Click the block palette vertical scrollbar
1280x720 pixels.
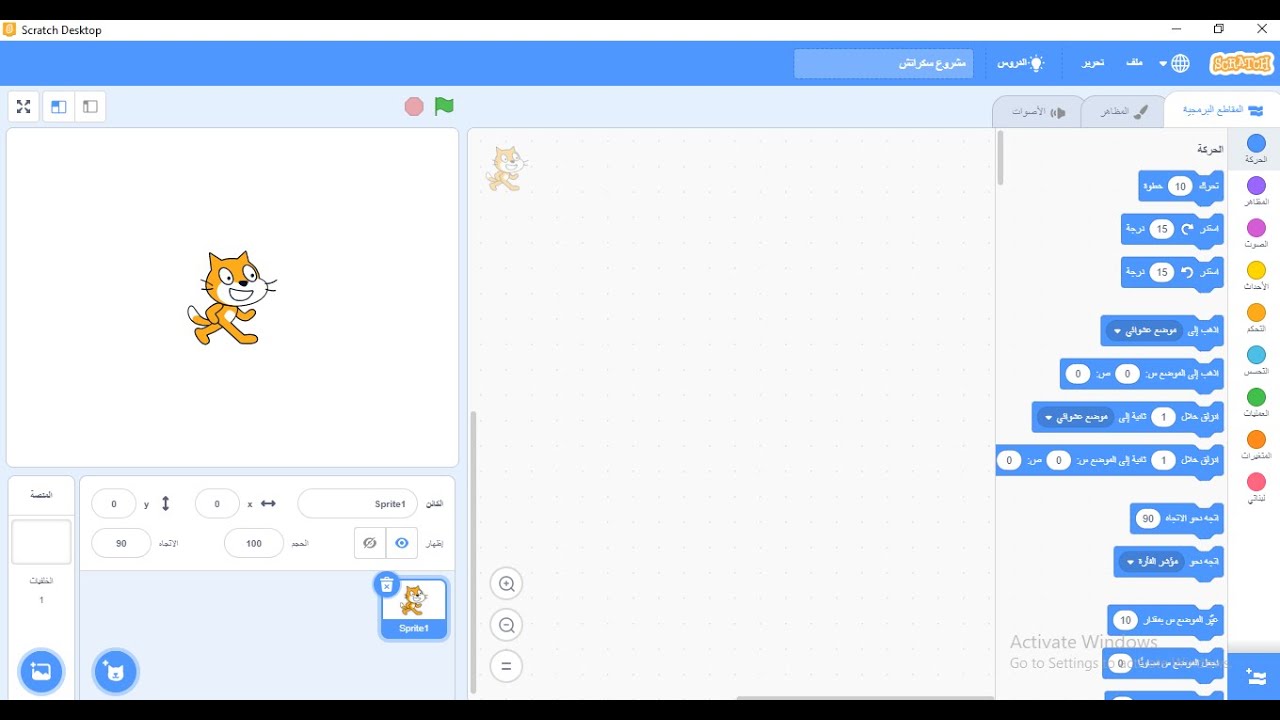(x=1000, y=158)
